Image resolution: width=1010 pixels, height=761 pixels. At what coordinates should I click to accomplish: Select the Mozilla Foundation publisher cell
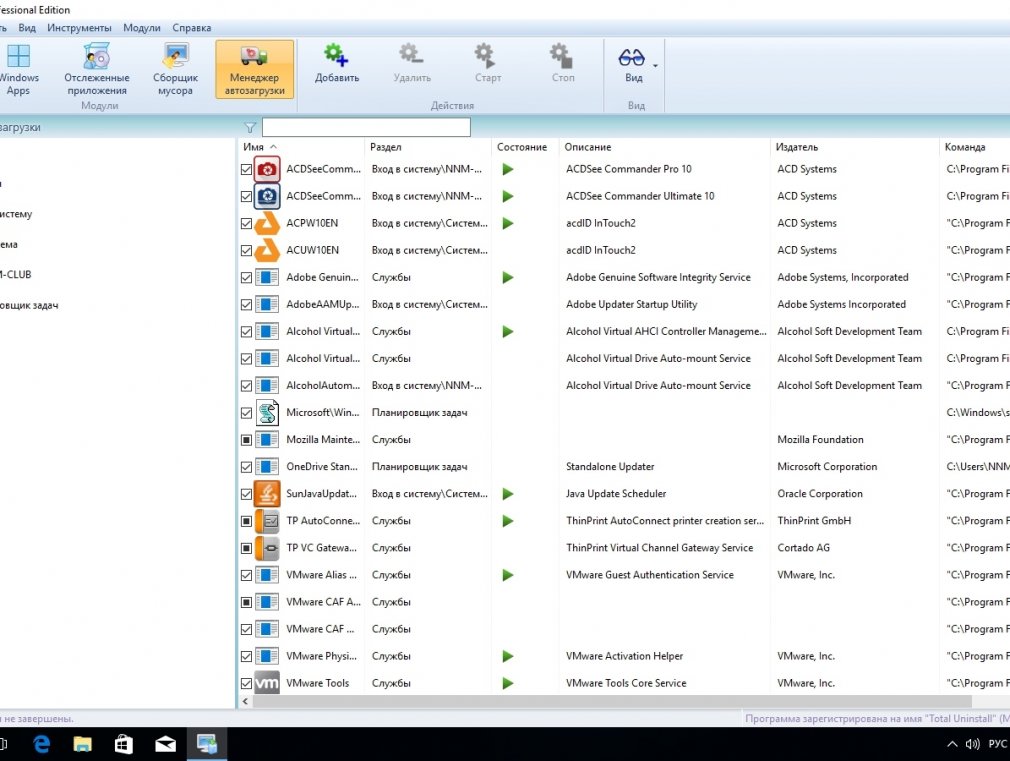click(820, 439)
